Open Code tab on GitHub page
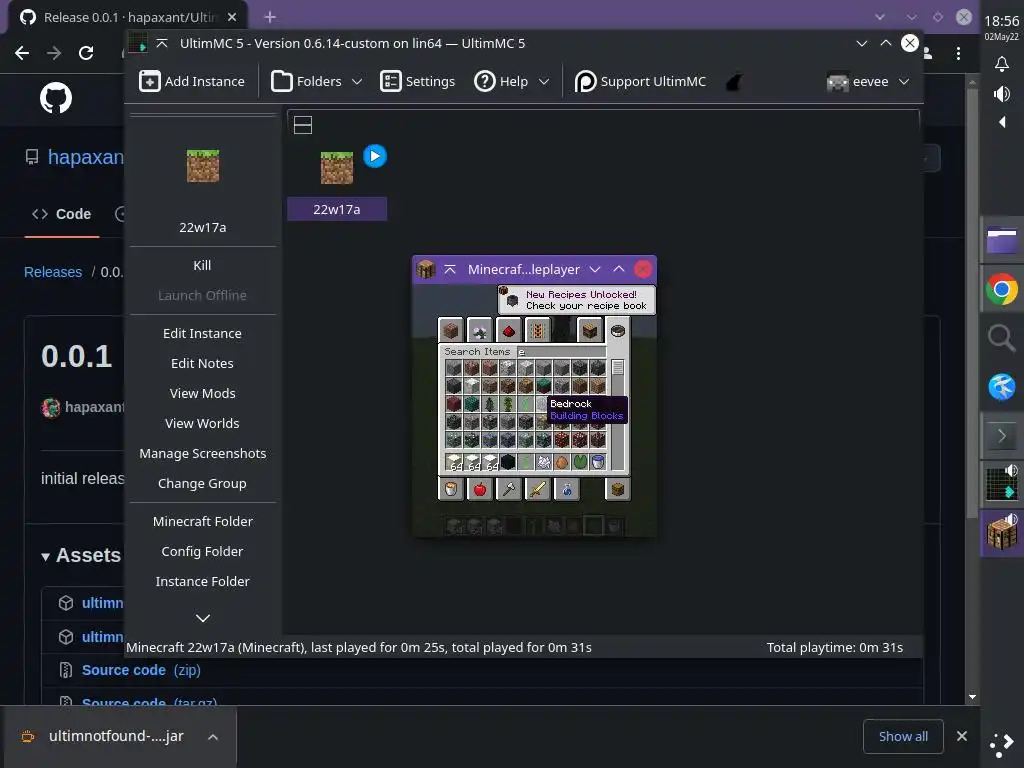 (x=61, y=214)
